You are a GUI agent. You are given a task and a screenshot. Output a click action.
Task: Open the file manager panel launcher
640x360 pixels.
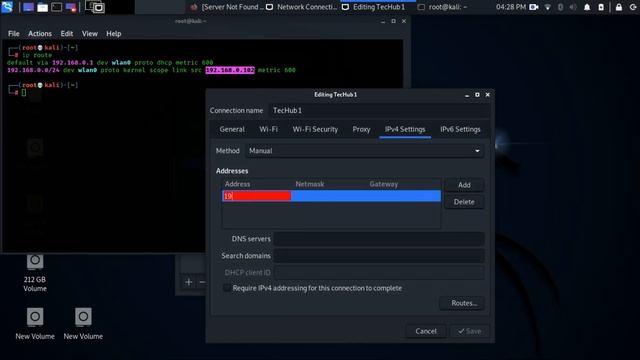click(42, 7)
